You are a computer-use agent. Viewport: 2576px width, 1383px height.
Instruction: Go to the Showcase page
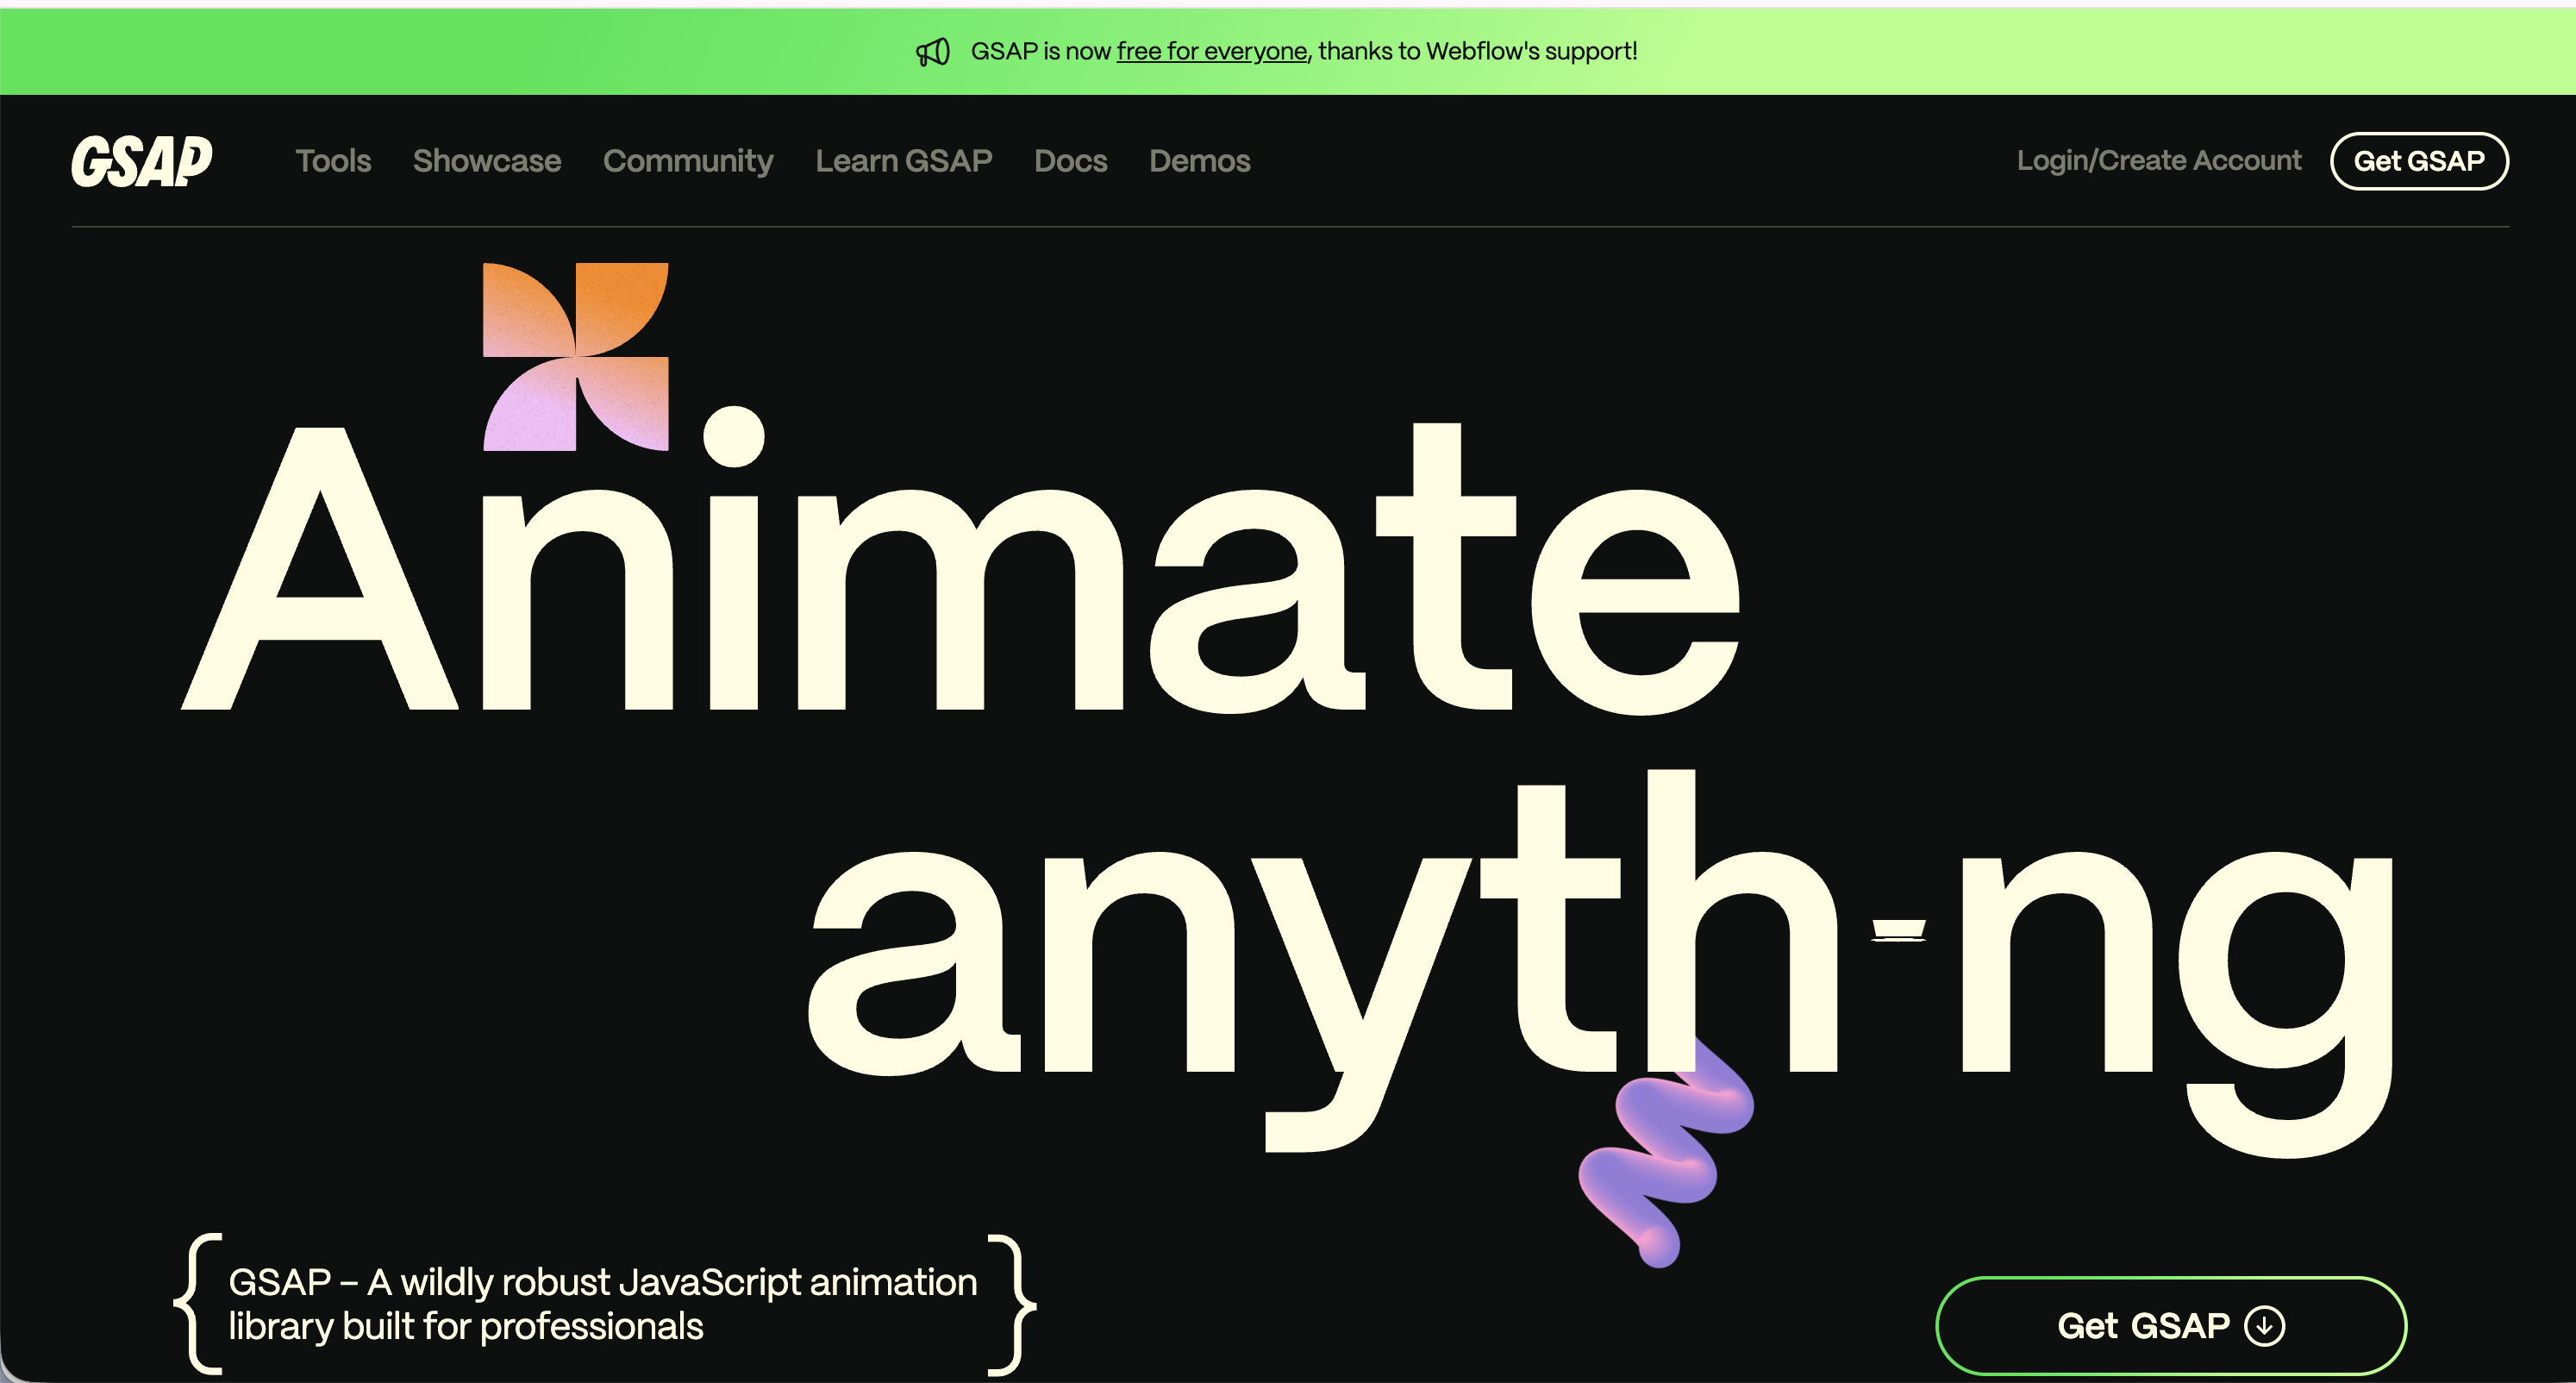click(x=487, y=161)
